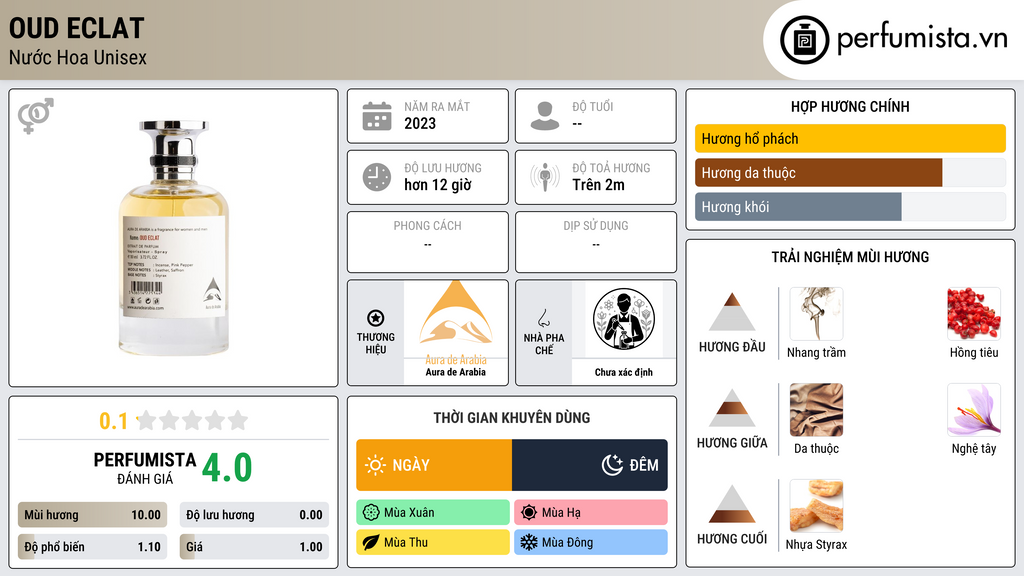
Task: Open the Da thuộc leather note image
Action: 816,410
